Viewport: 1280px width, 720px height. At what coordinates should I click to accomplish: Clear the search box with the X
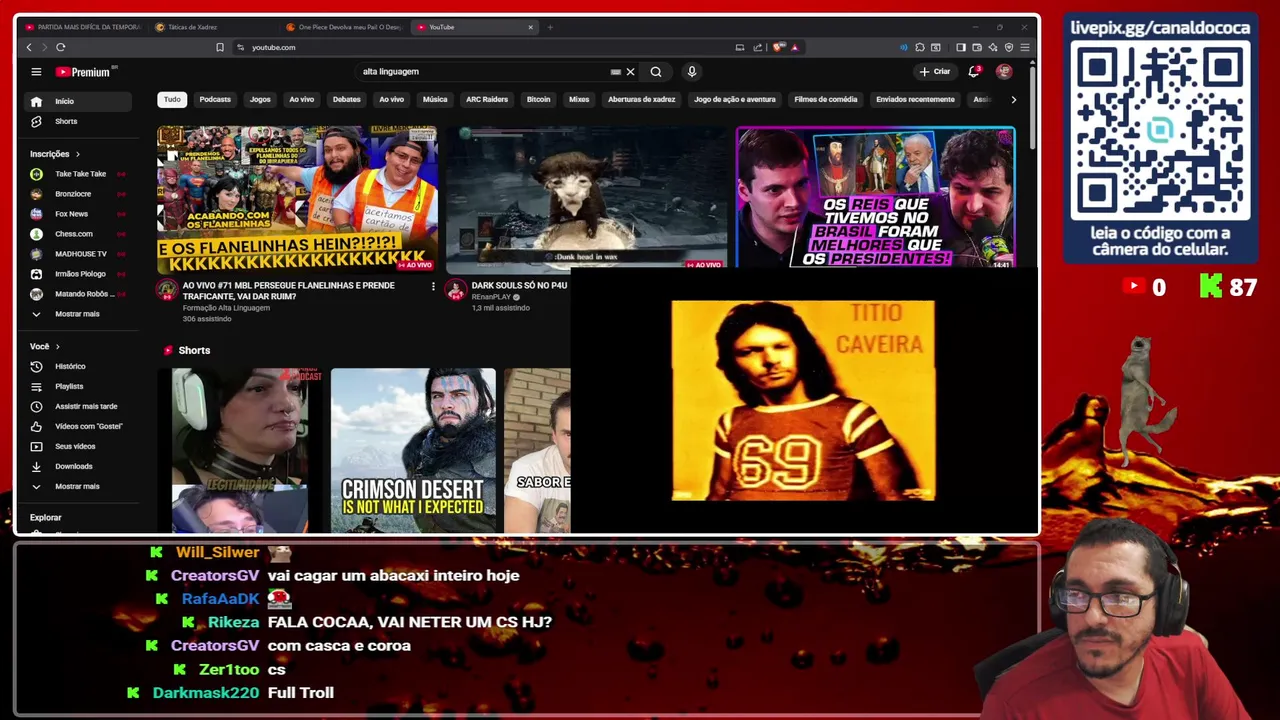(x=630, y=72)
